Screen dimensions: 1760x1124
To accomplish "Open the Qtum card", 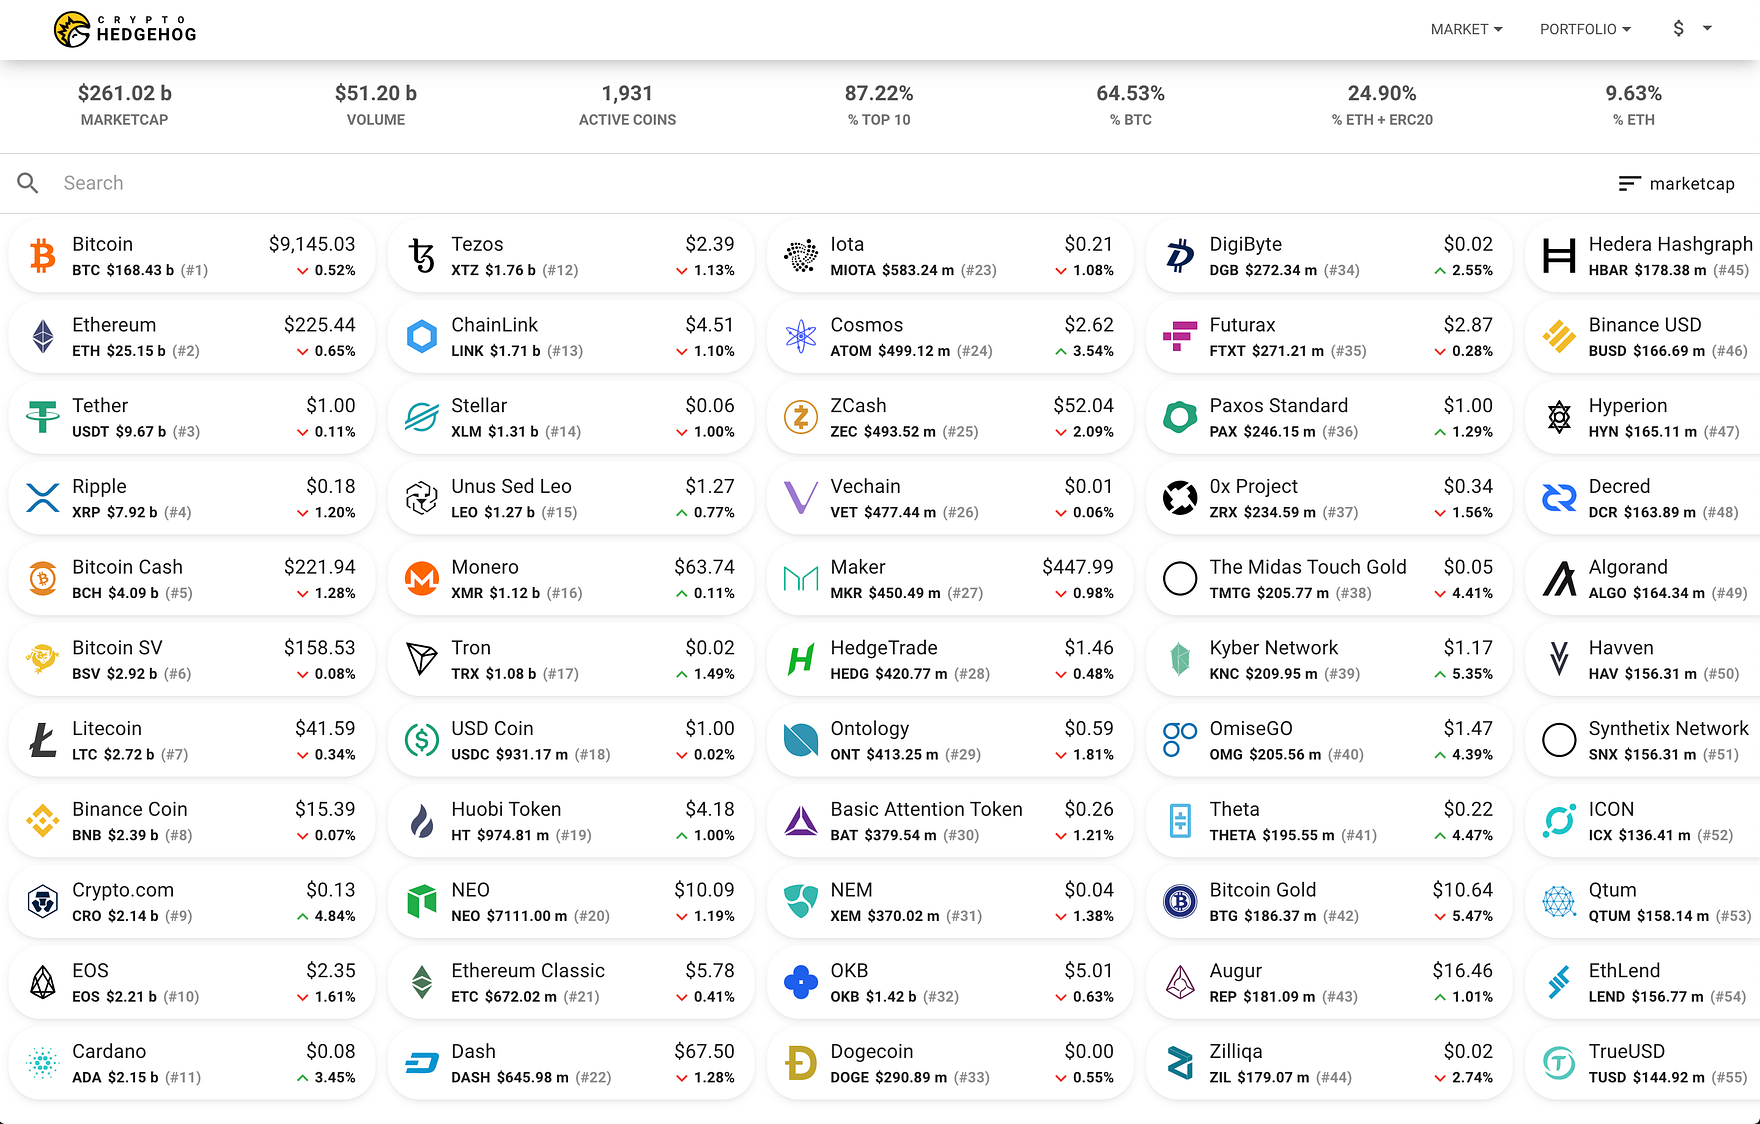I will coord(1643,902).
